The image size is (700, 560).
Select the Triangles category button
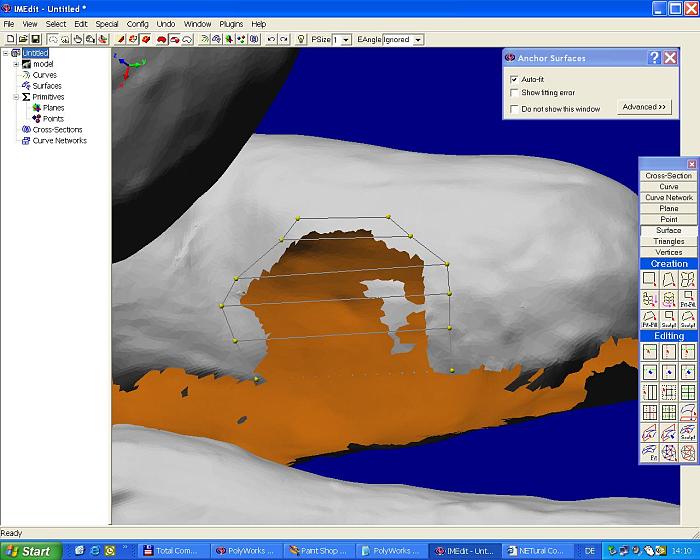[x=668, y=241]
